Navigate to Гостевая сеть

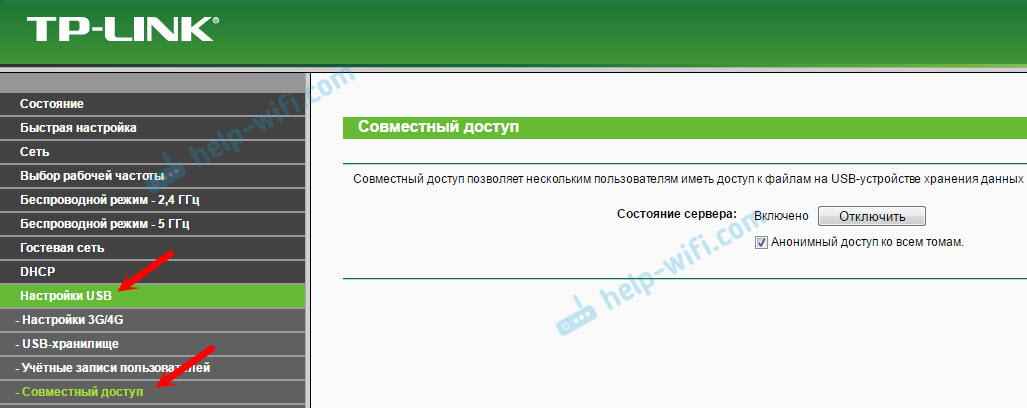point(62,248)
